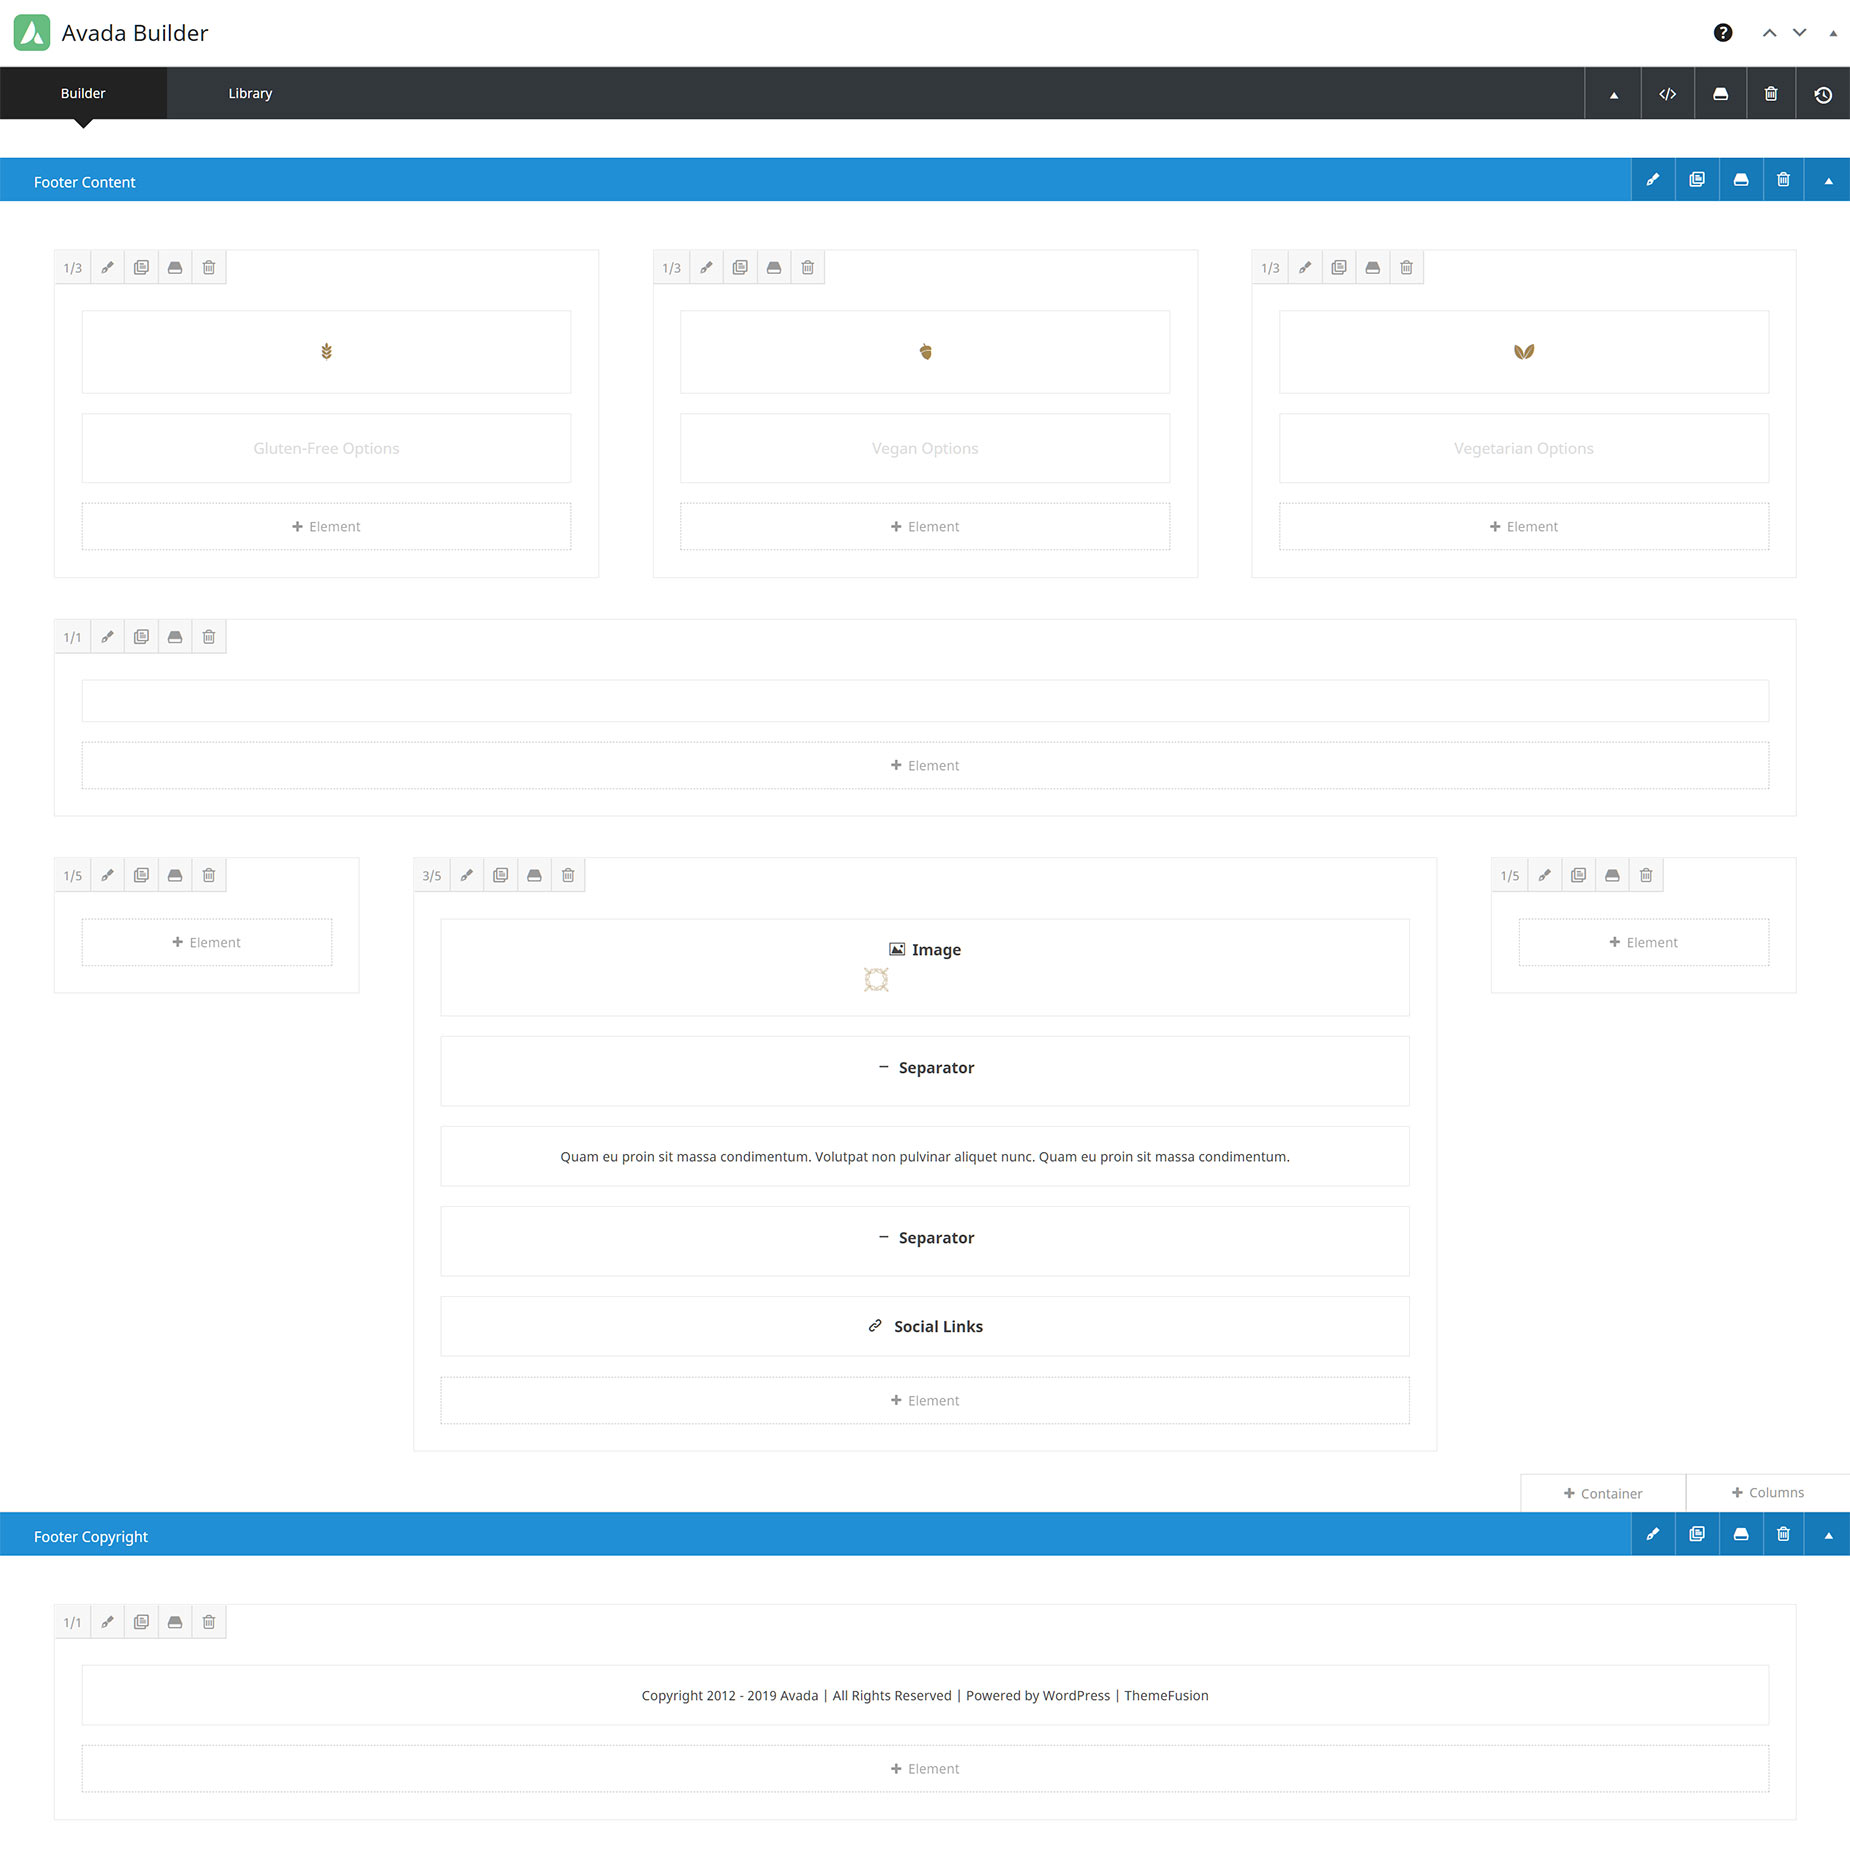Edit the Footer Copyright container
The height and width of the screenshot is (1876, 1850).
point(1653,1534)
